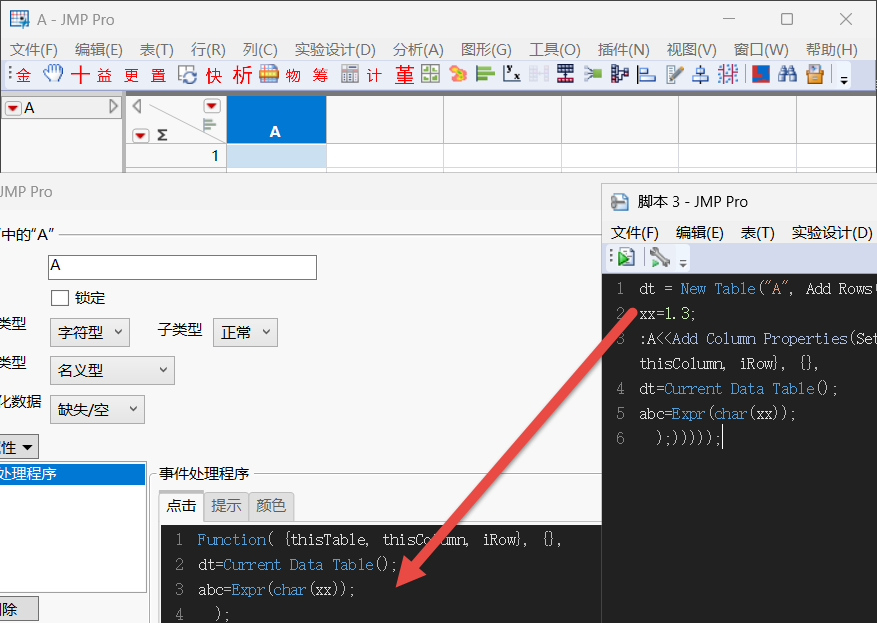This screenshot has width=877, height=623.
Task: Open 视图(V) menu
Action: pyautogui.click(x=691, y=50)
